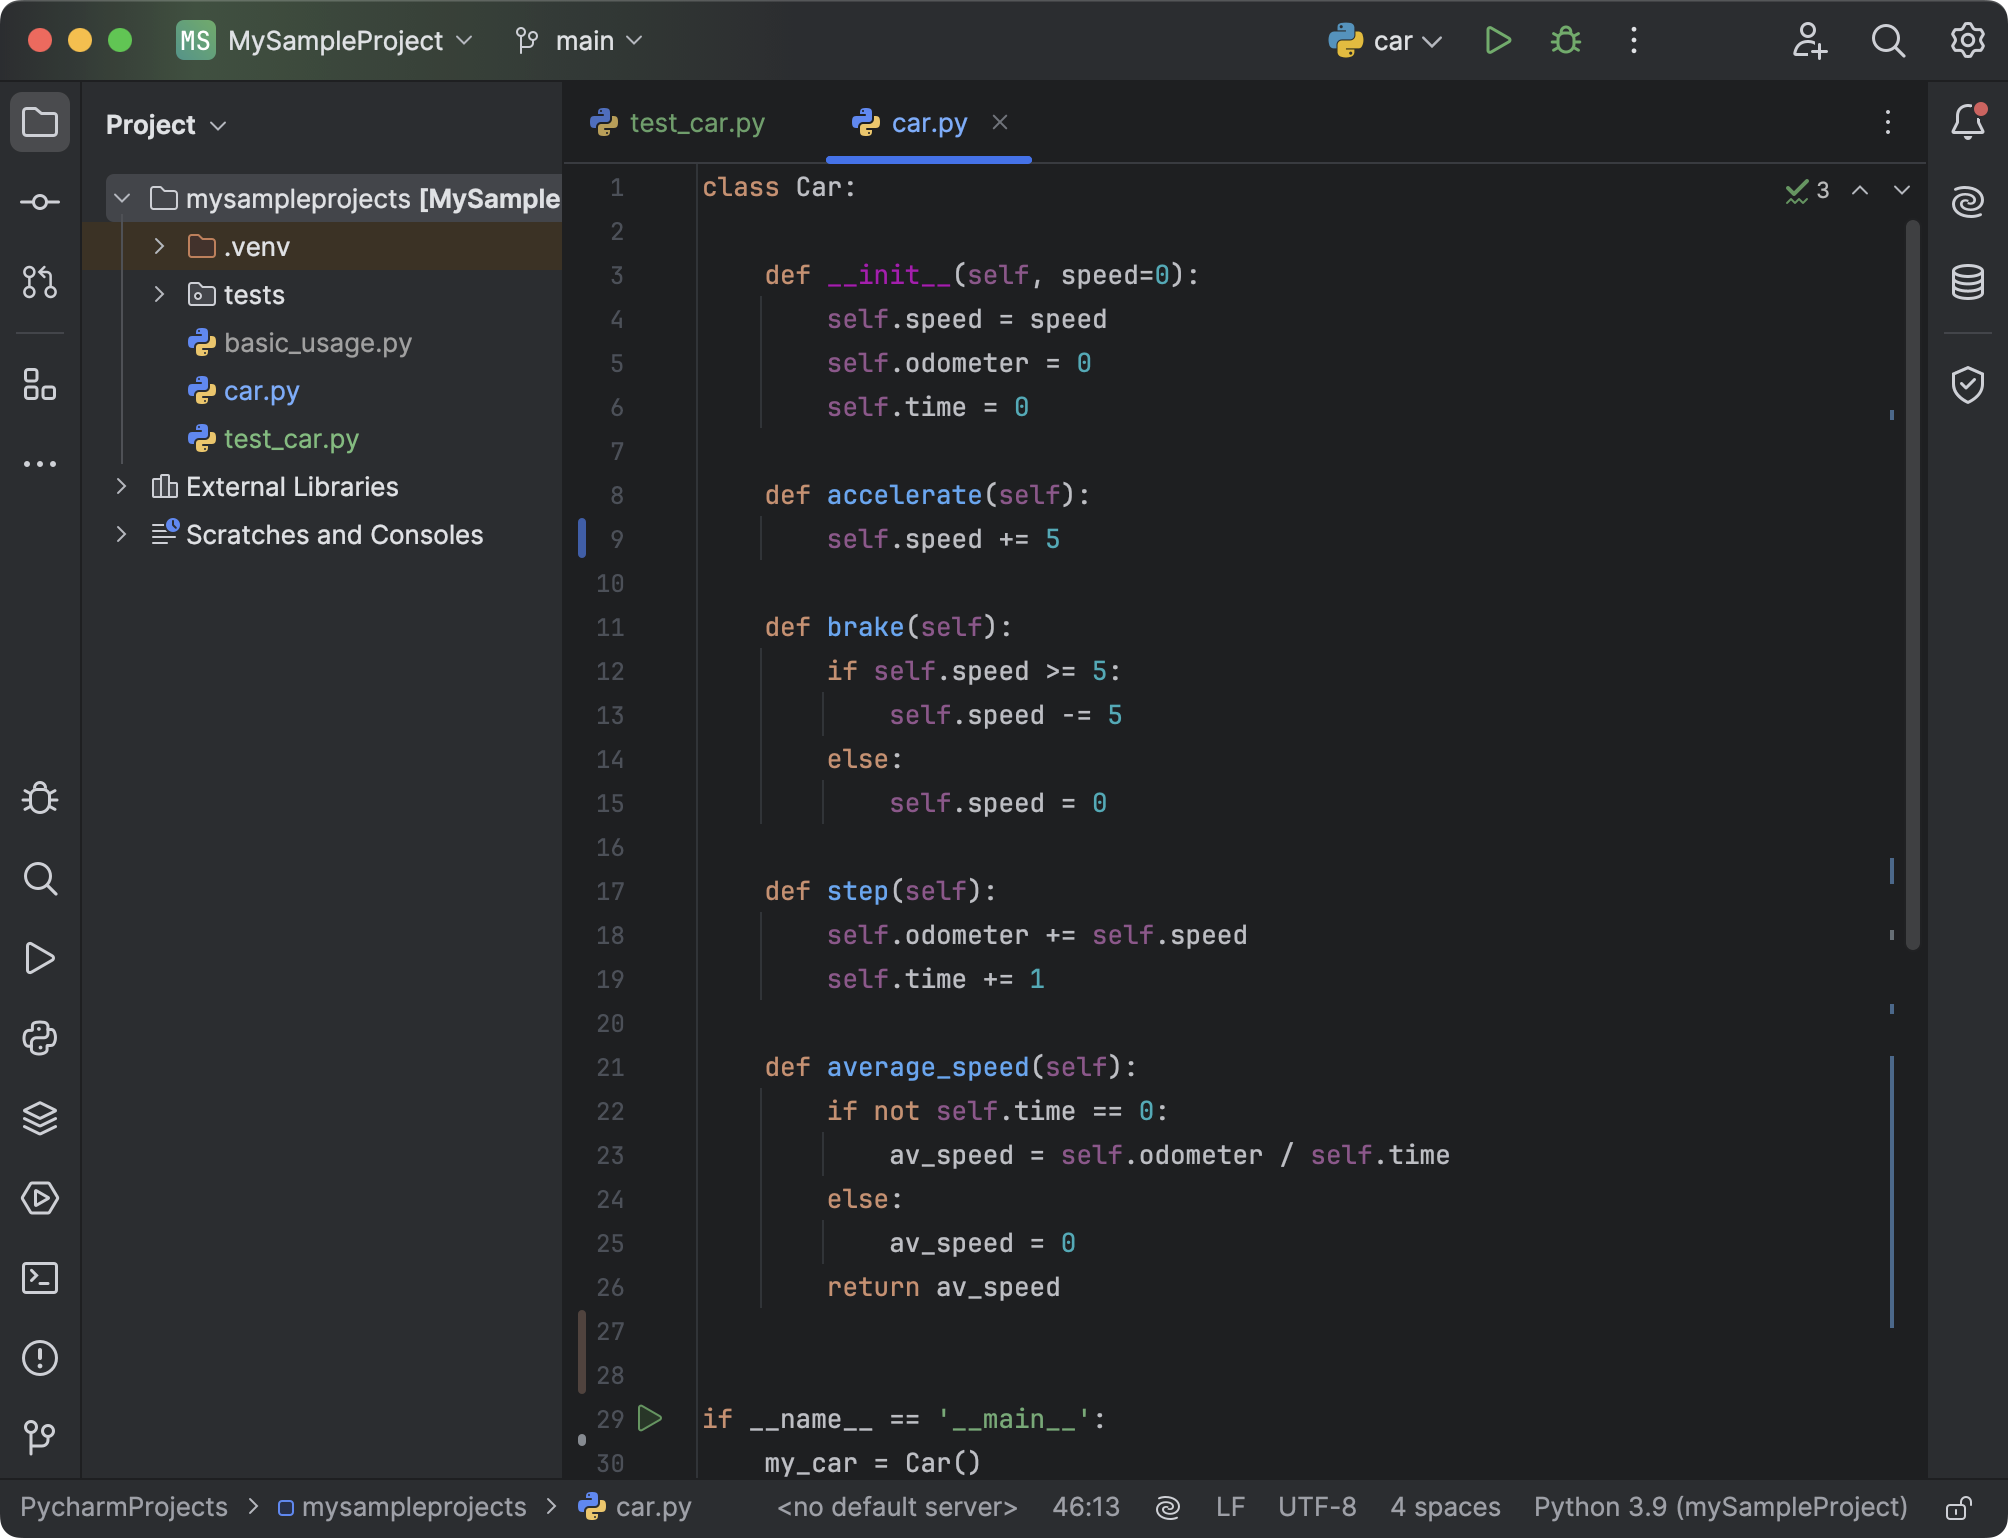The height and width of the screenshot is (1538, 2008).
Task: Run the car configuration
Action: 1497,40
